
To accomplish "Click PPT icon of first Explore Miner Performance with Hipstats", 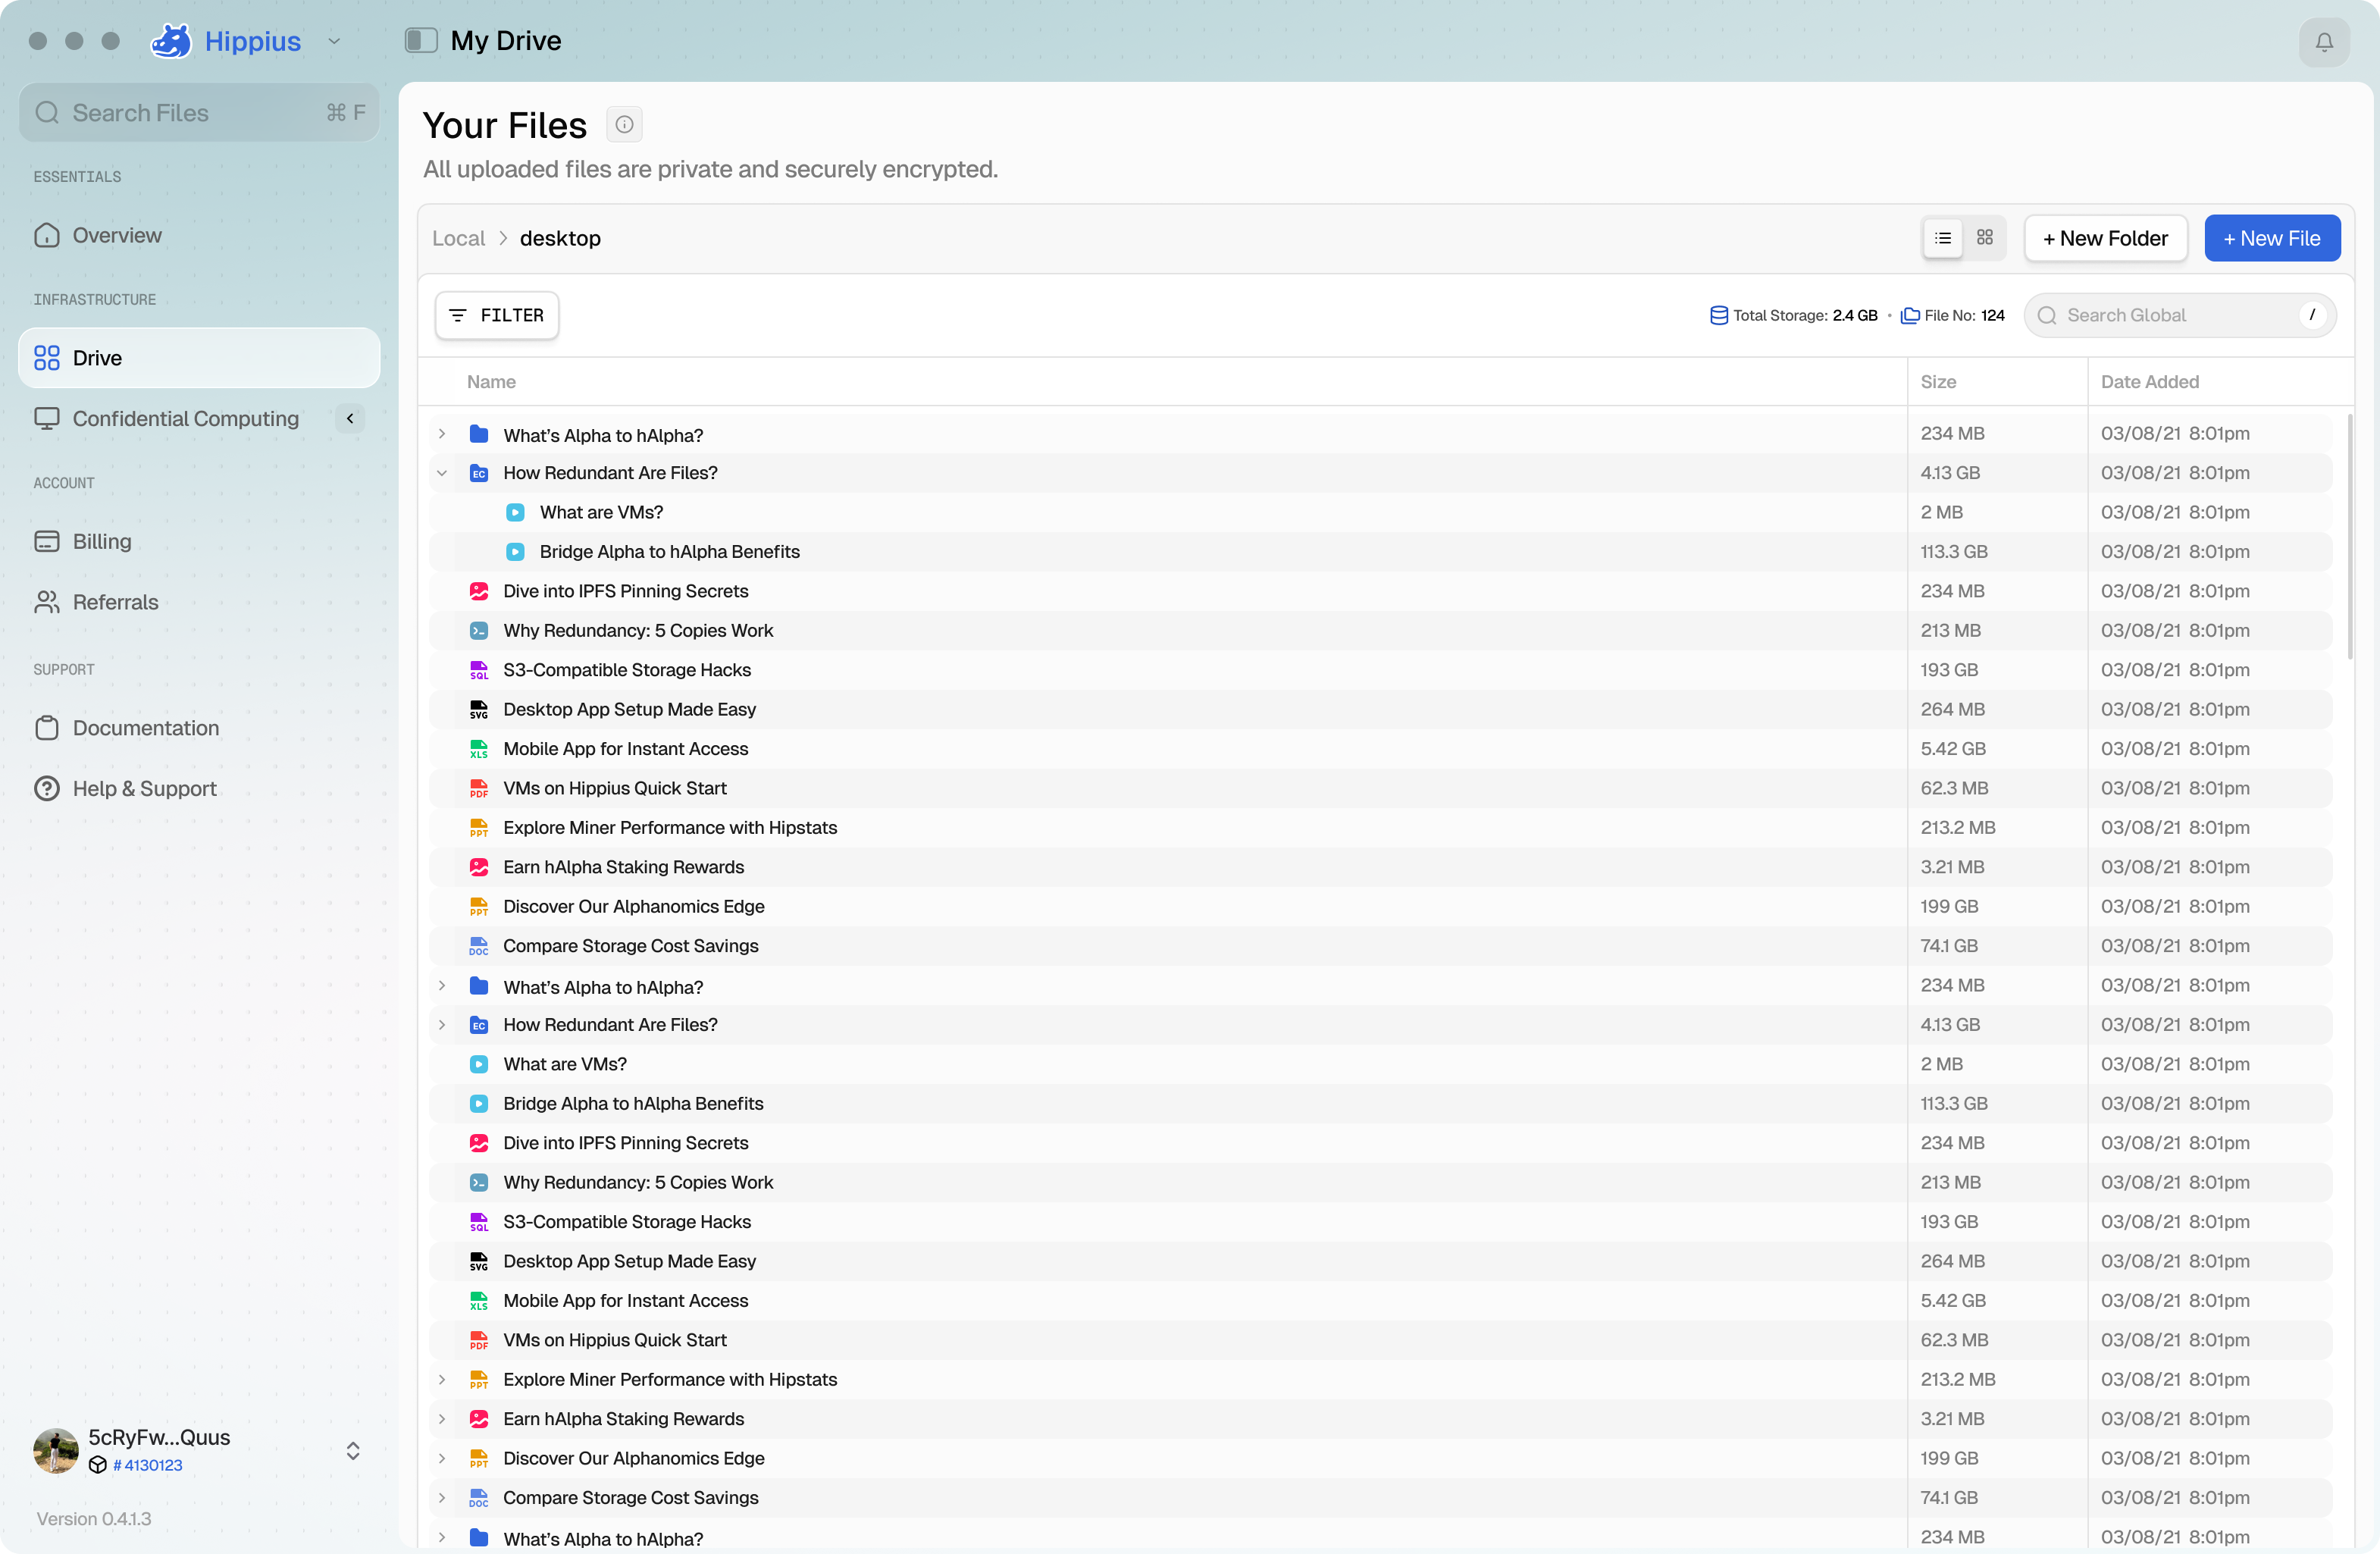I will 479,828.
